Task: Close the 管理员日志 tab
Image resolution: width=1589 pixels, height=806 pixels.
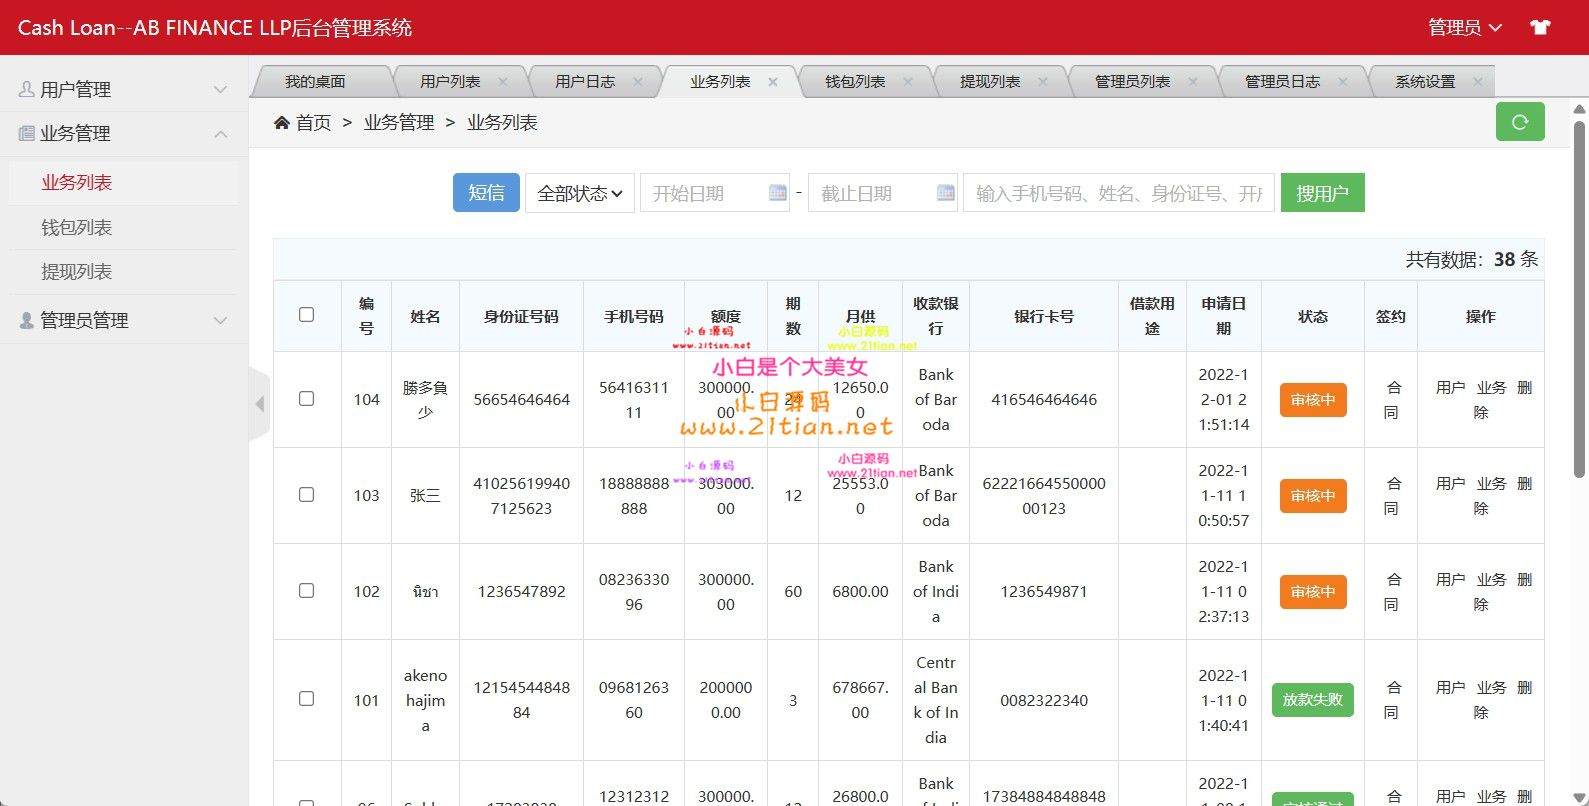Action: (1342, 82)
